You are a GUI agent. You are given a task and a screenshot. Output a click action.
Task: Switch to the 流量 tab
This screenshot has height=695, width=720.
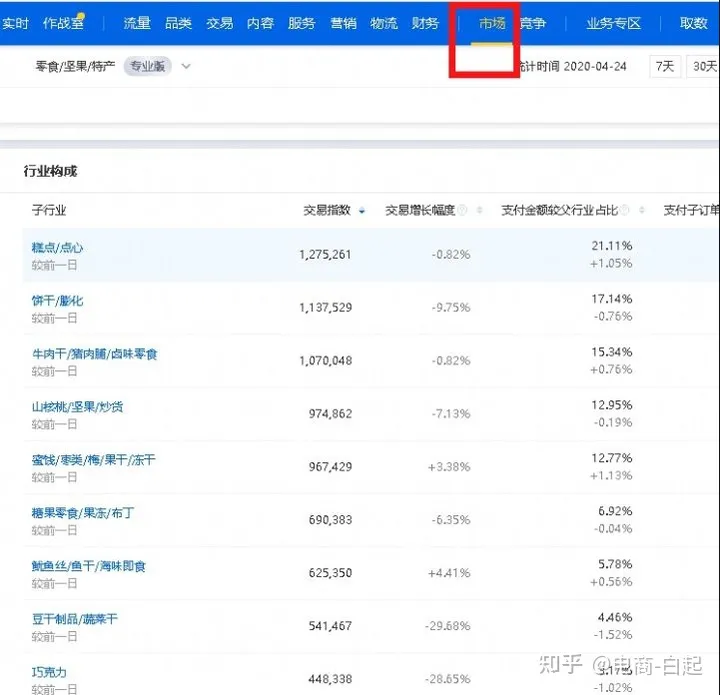(x=137, y=23)
